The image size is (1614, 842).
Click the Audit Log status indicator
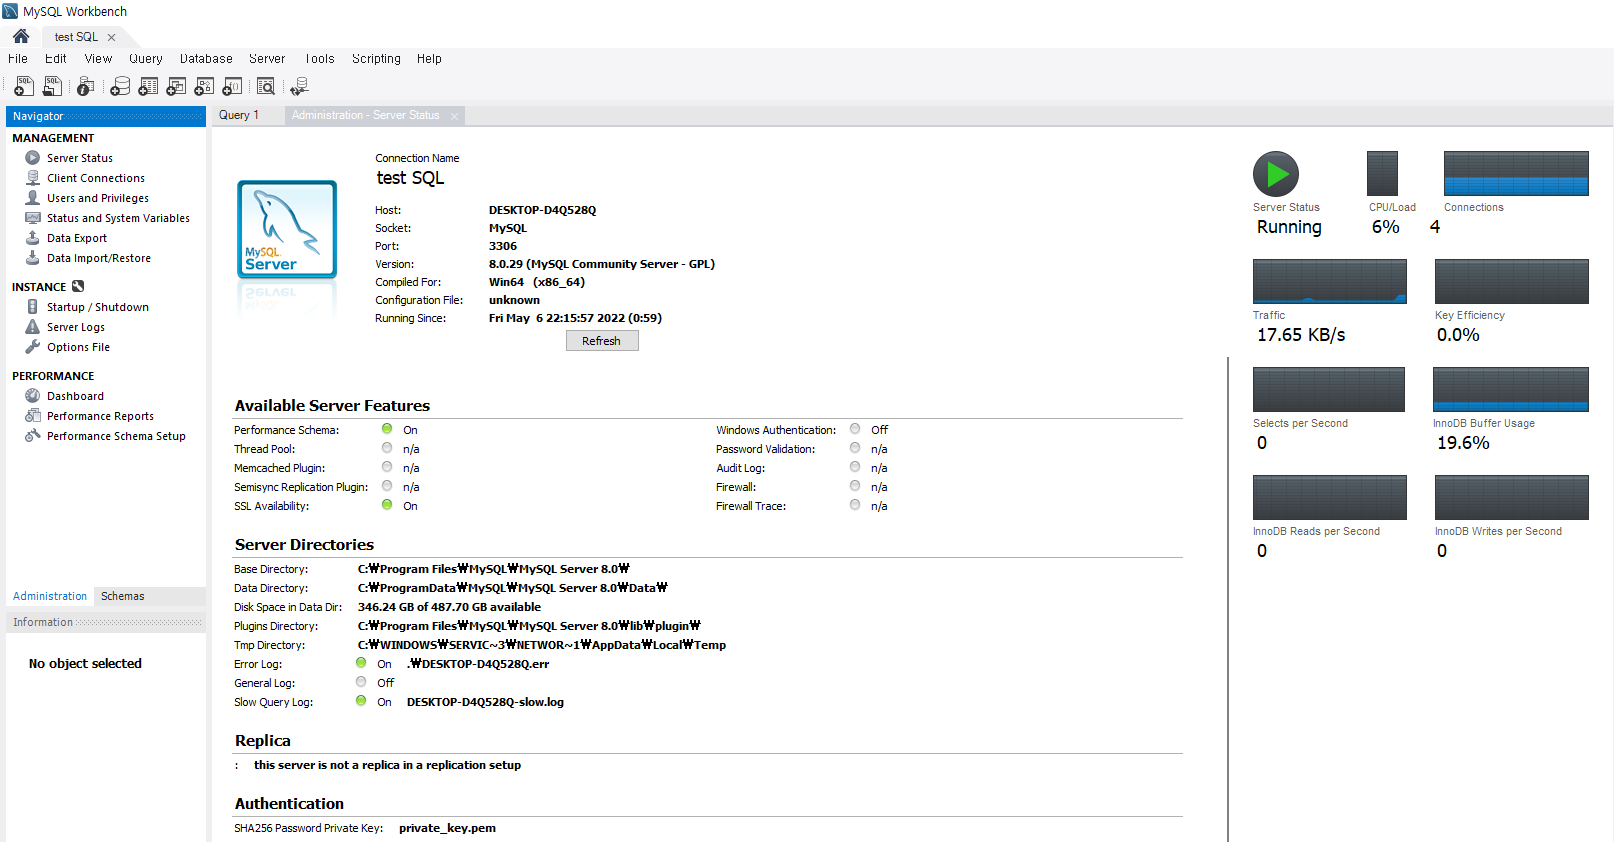point(855,467)
